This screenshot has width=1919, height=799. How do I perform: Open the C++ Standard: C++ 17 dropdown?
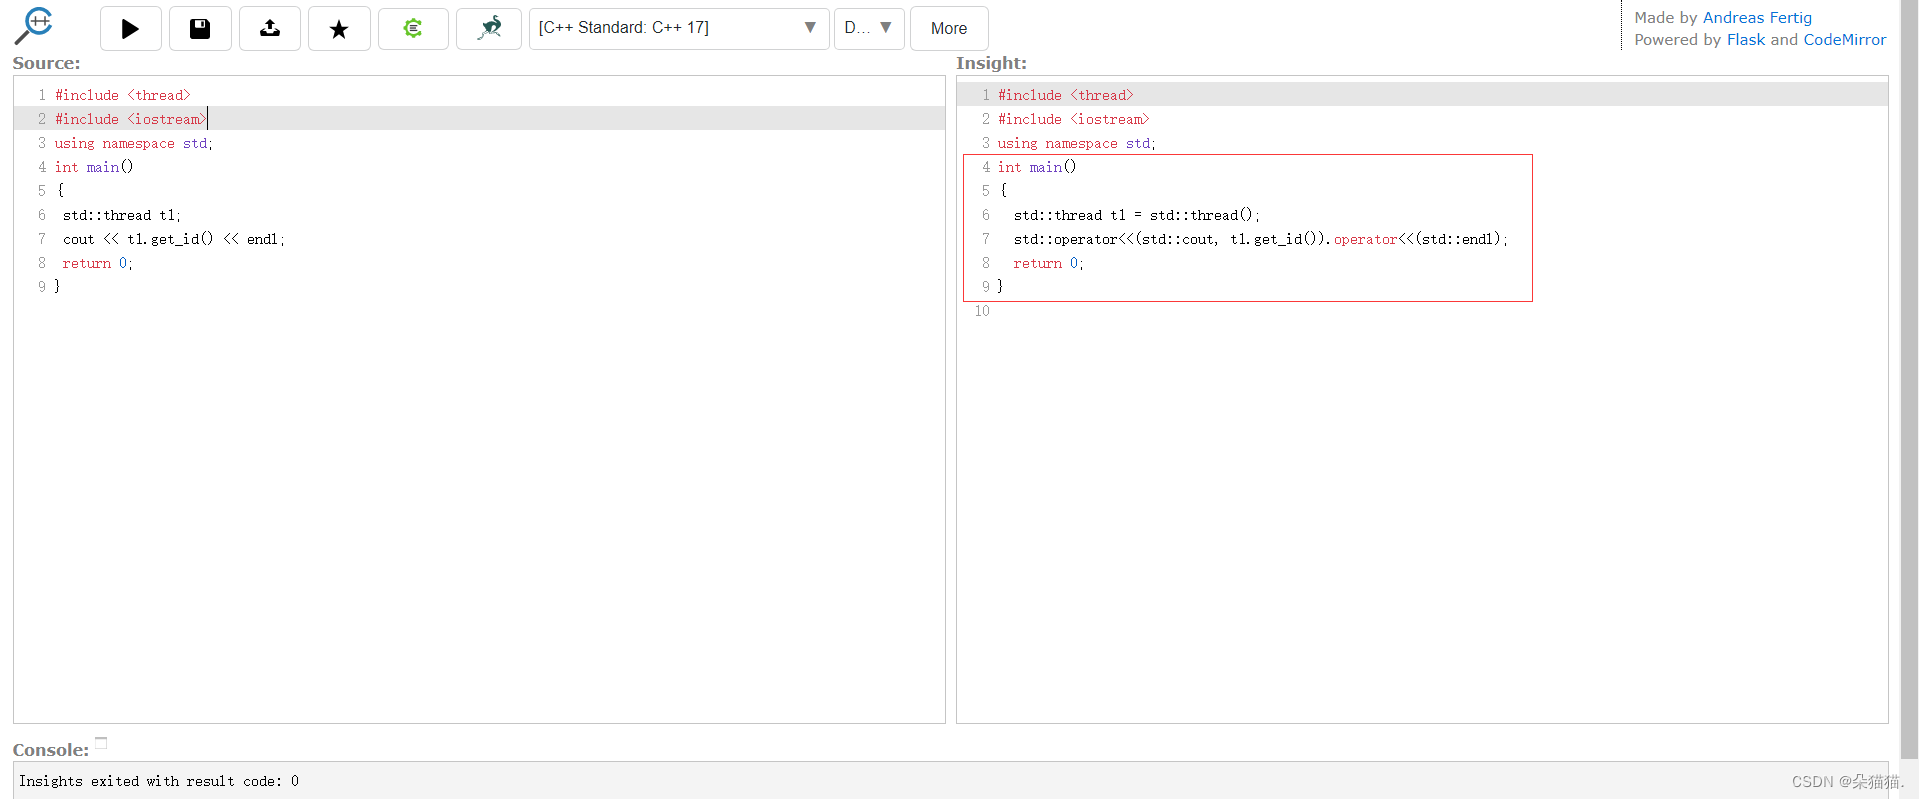click(x=679, y=28)
